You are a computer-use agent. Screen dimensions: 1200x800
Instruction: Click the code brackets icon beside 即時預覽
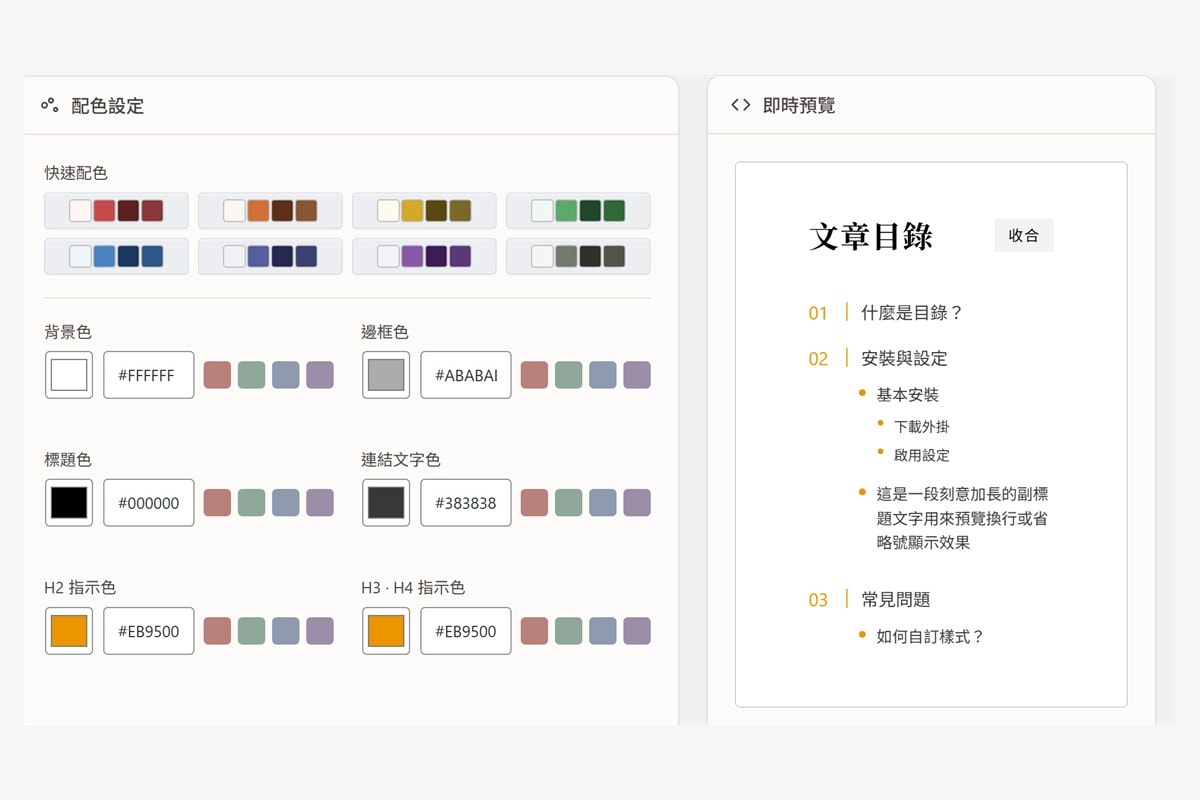tap(740, 104)
